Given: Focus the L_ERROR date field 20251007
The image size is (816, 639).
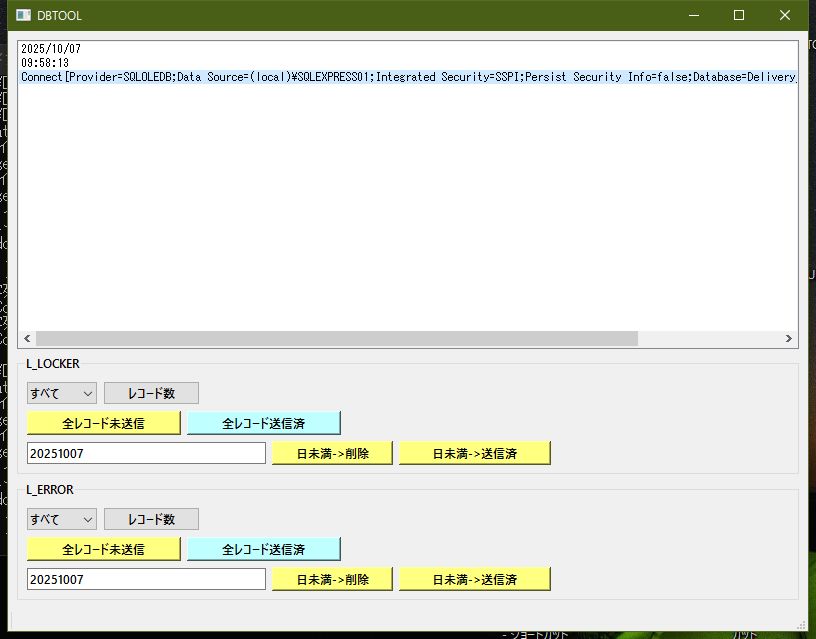Looking at the screenshot, I should click(146, 579).
